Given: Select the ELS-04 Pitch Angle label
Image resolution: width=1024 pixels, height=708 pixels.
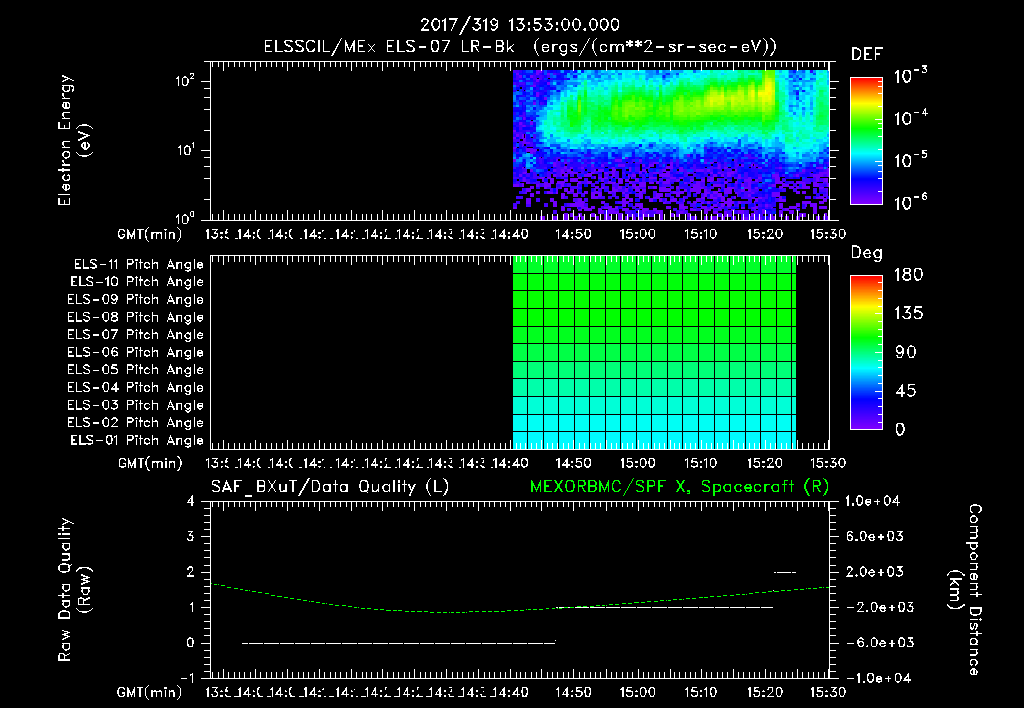Looking at the screenshot, I should click(x=135, y=387).
